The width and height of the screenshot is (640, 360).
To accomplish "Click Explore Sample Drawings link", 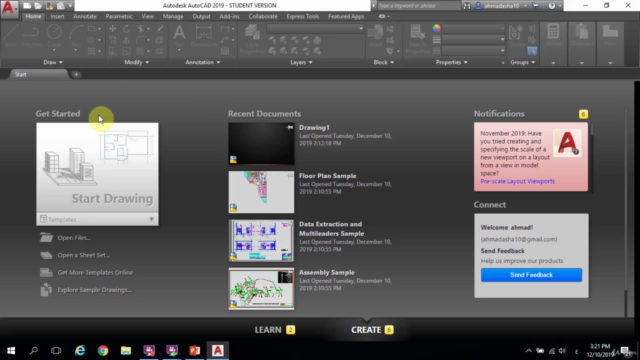I will (94, 290).
